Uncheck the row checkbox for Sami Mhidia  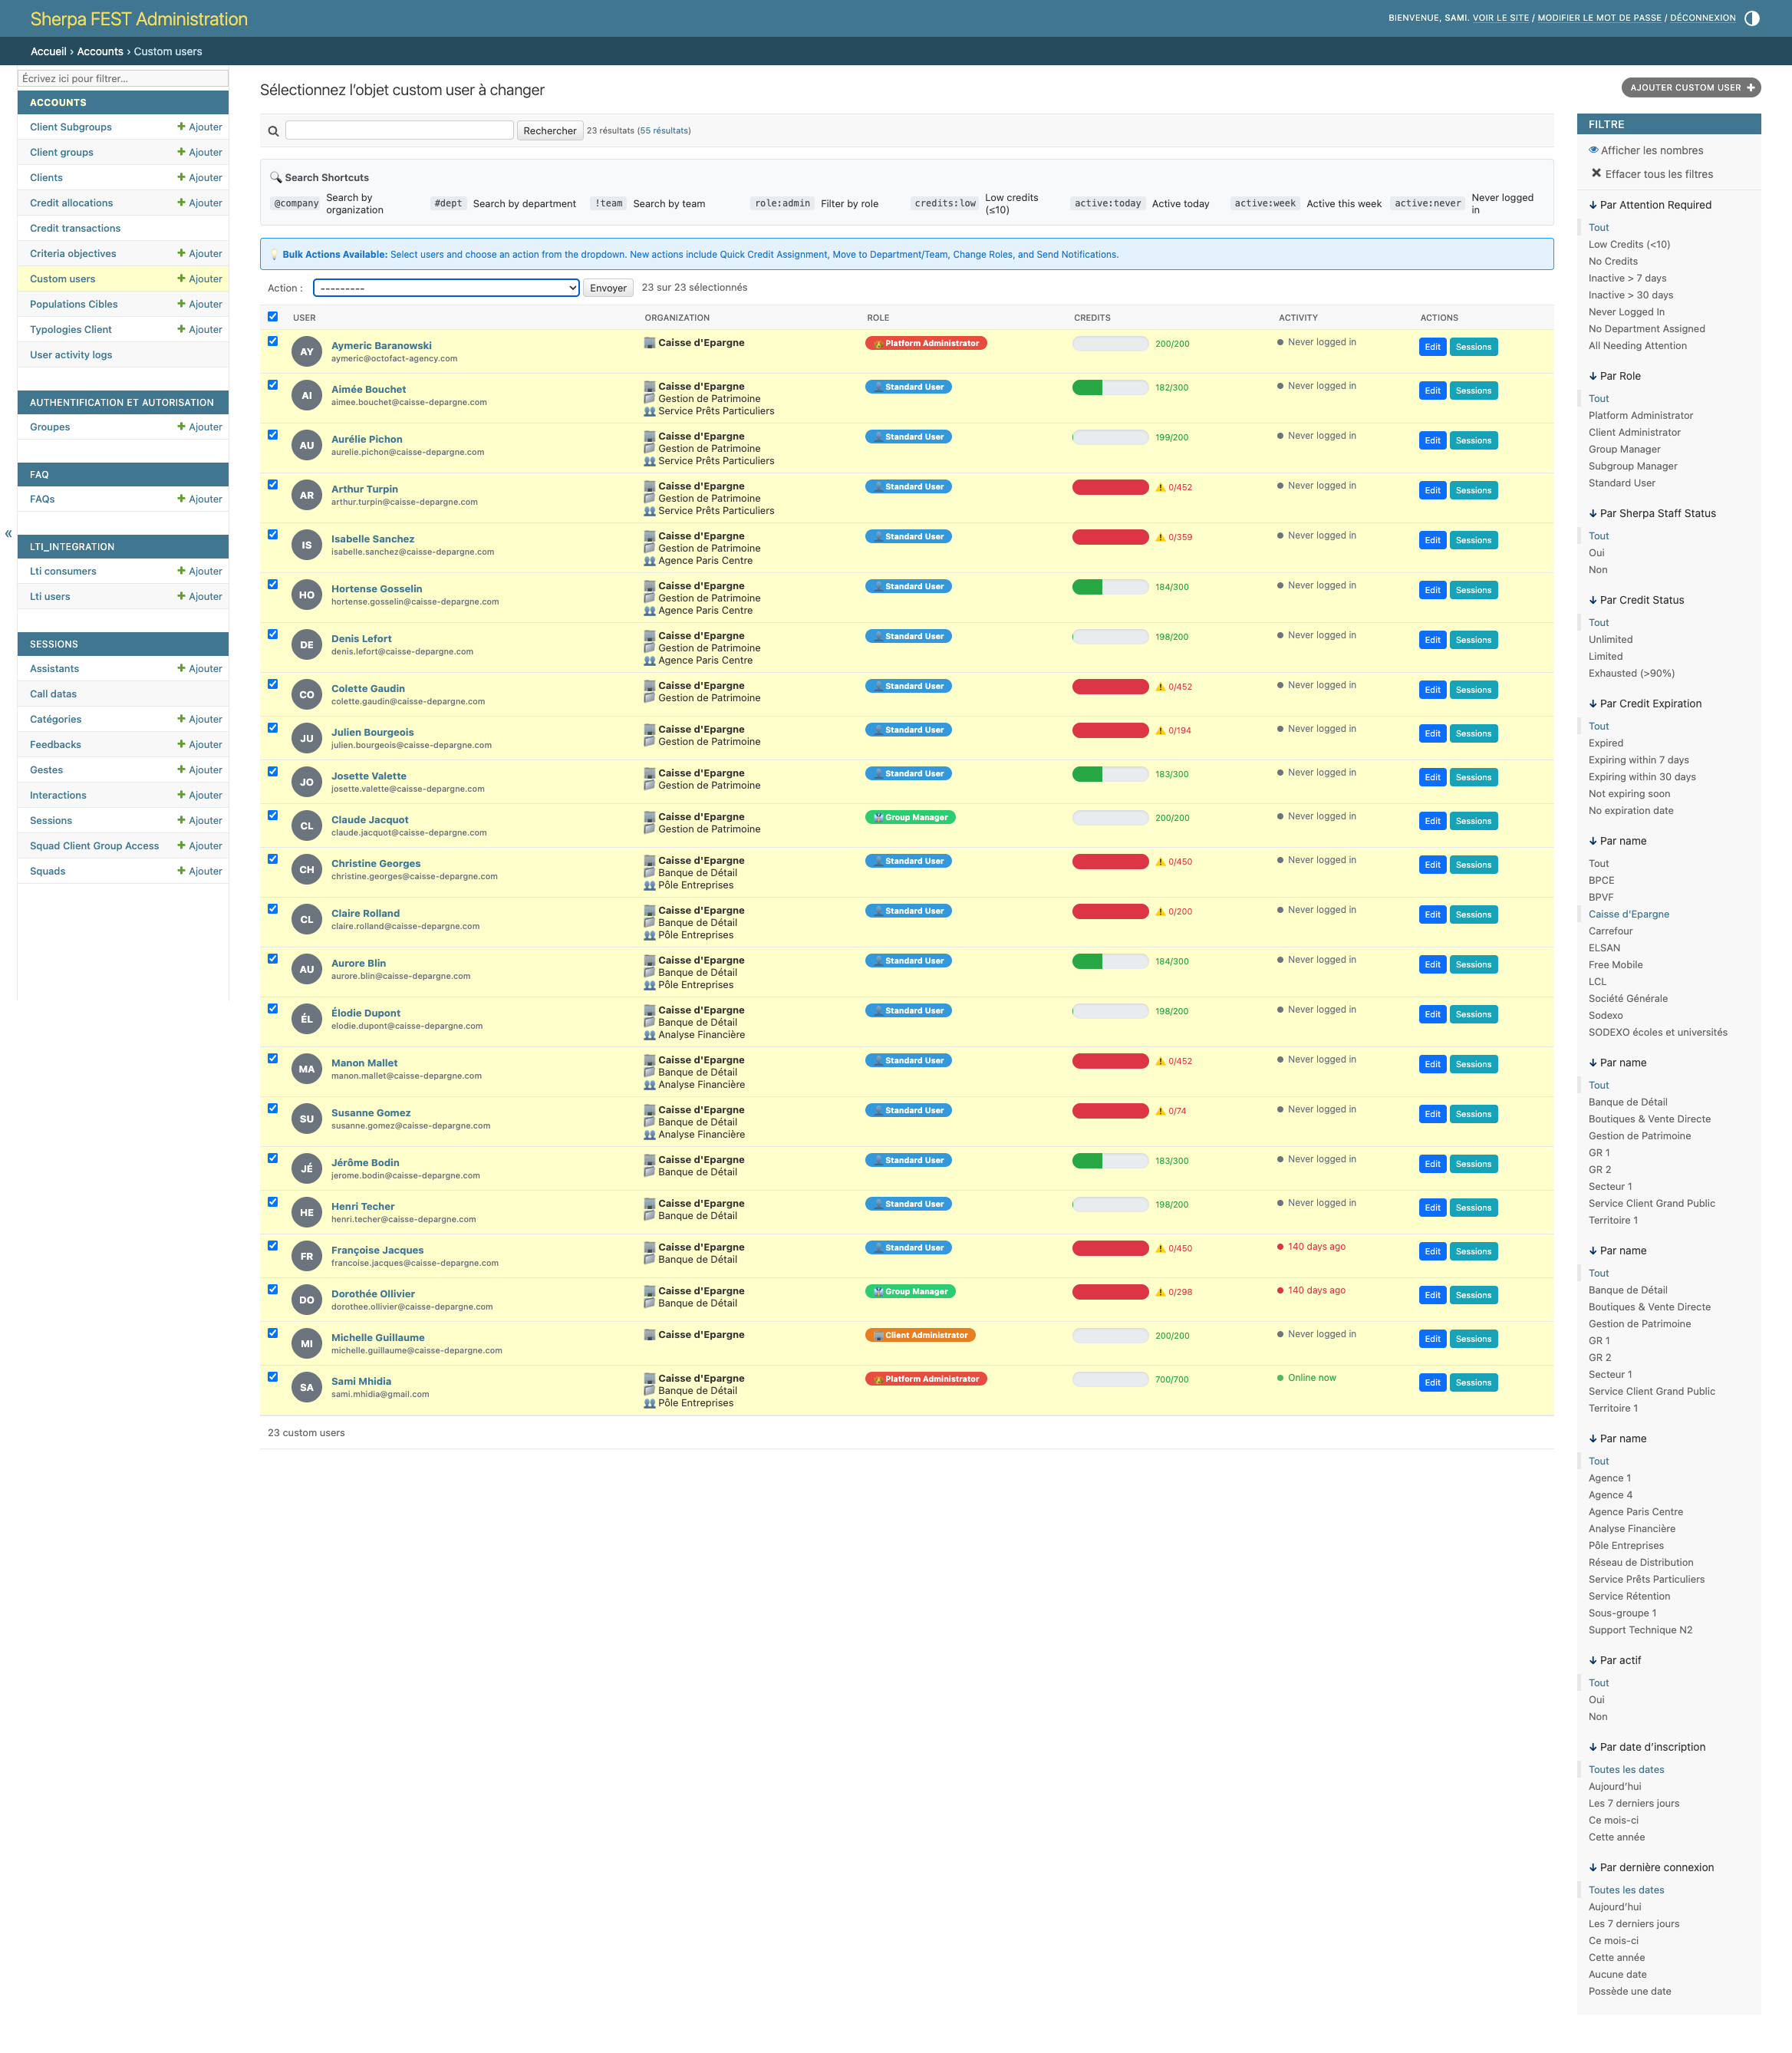click(273, 1376)
